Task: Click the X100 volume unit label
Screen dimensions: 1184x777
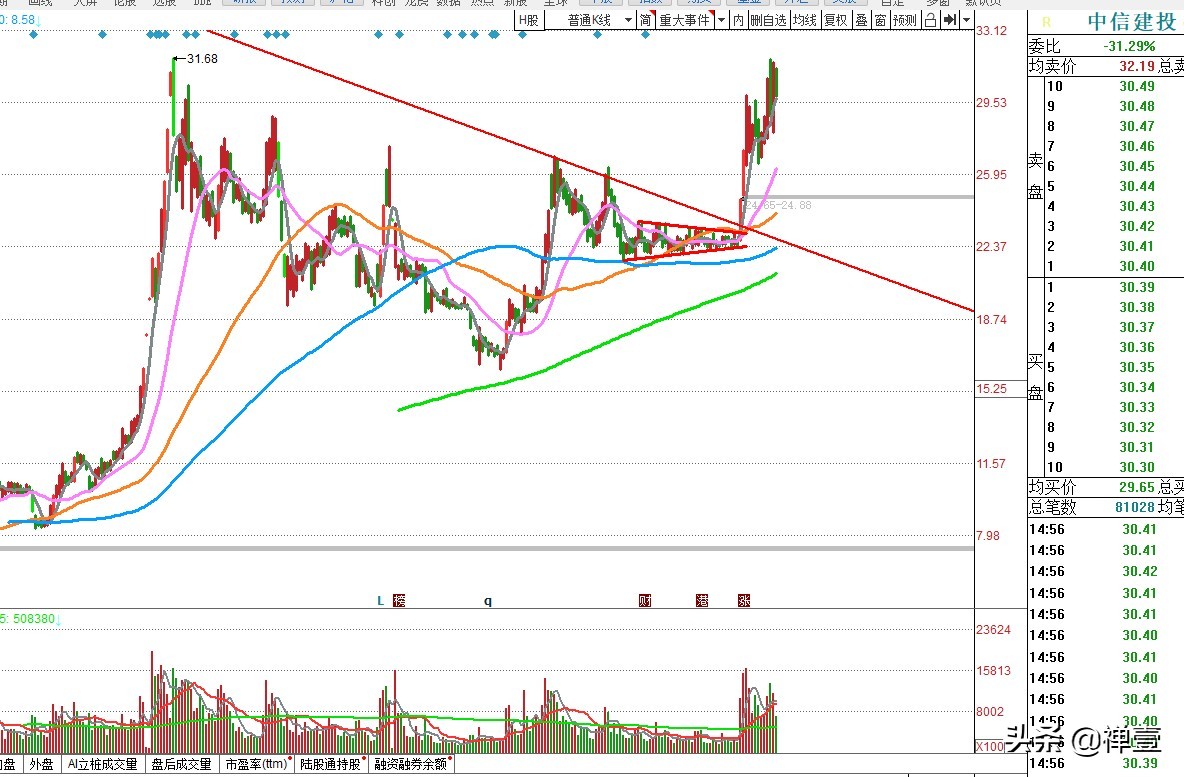Action: pyautogui.click(x=991, y=747)
